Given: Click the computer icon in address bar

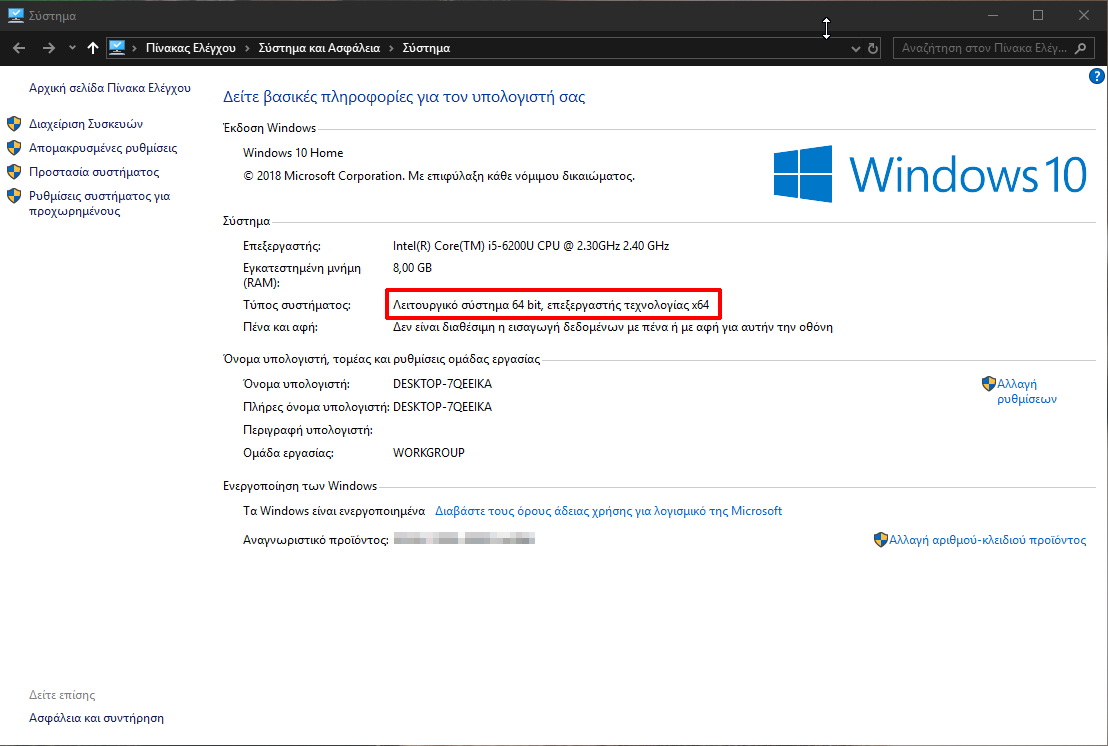Looking at the screenshot, I should tap(117, 47).
